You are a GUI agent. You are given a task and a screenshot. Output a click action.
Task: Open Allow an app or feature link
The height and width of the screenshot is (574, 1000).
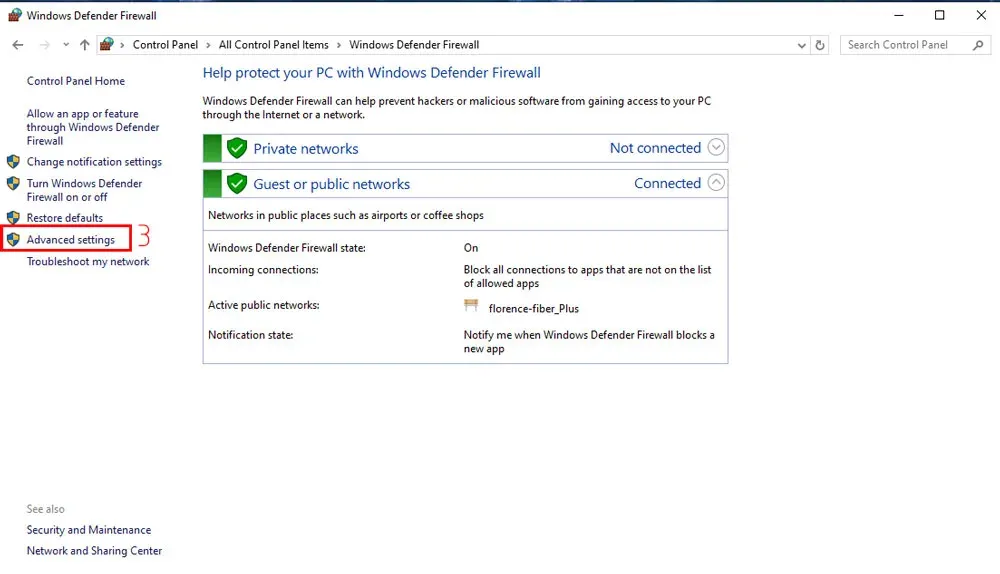click(93, 127)
